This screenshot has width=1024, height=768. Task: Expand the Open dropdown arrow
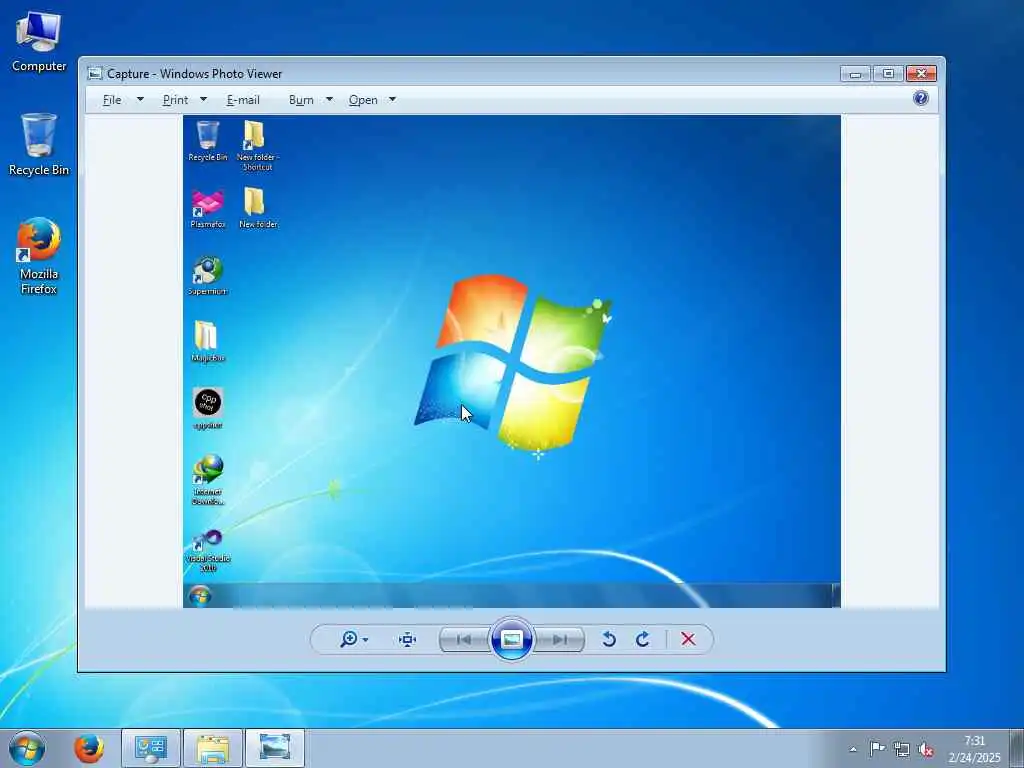(x=392, y=99)
